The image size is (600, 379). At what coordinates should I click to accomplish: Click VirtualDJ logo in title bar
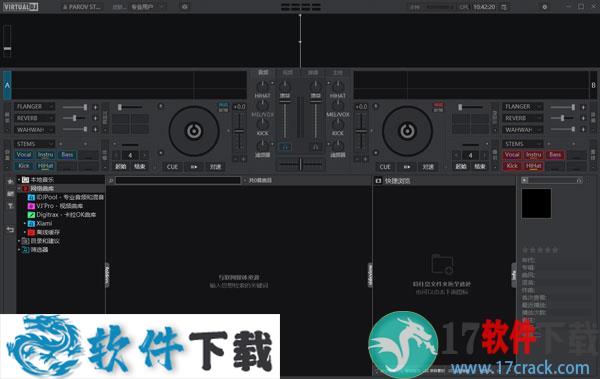point(21,7)
